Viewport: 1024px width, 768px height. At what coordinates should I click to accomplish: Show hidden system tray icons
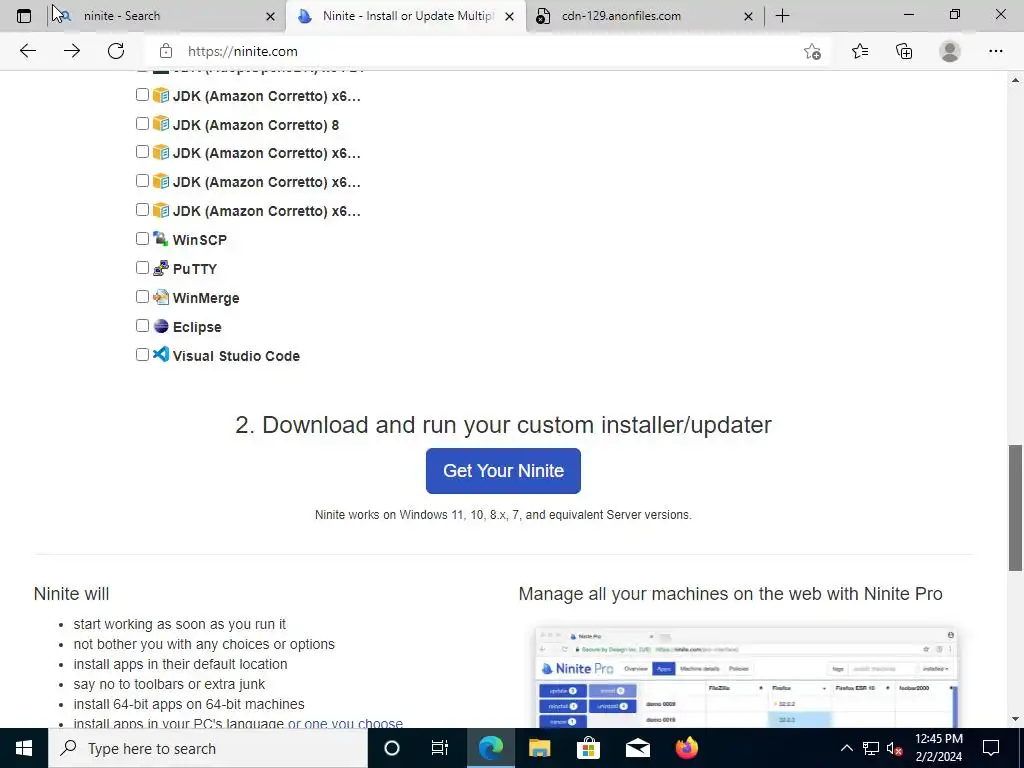[846, 748]
